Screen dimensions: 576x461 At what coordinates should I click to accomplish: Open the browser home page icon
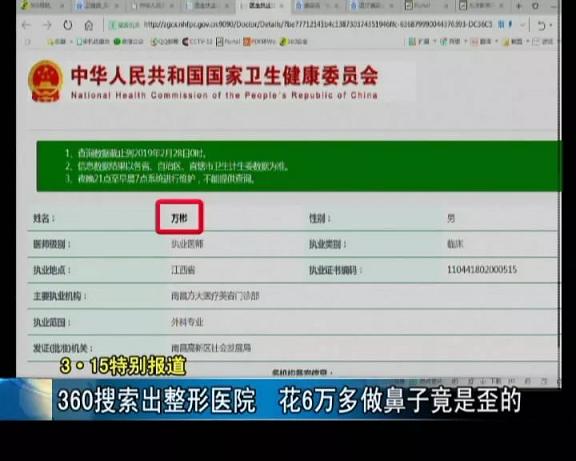tap(89, 25)
